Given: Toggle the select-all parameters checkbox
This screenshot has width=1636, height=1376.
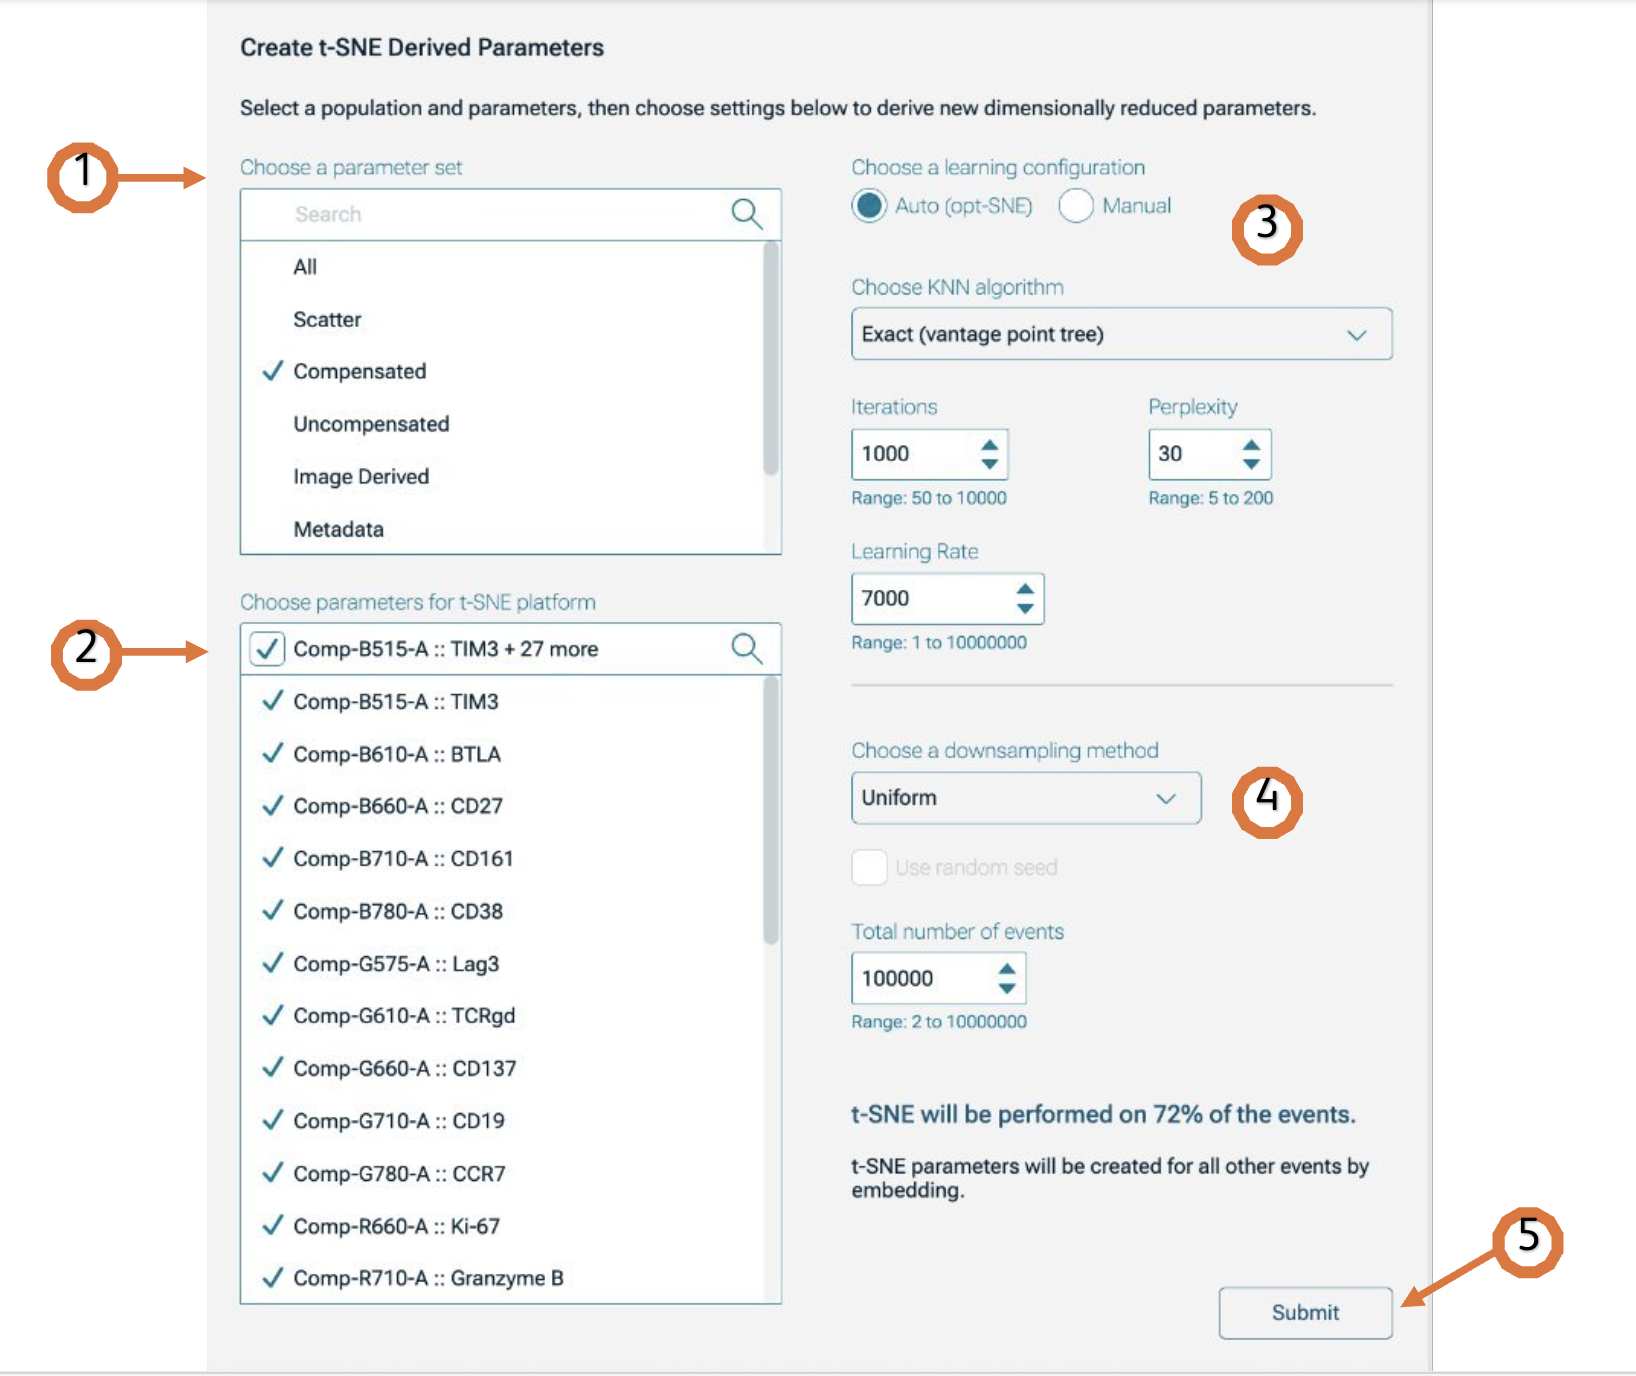Looking at the screenshot, I should pyautogui.click(x=267, y=648).
